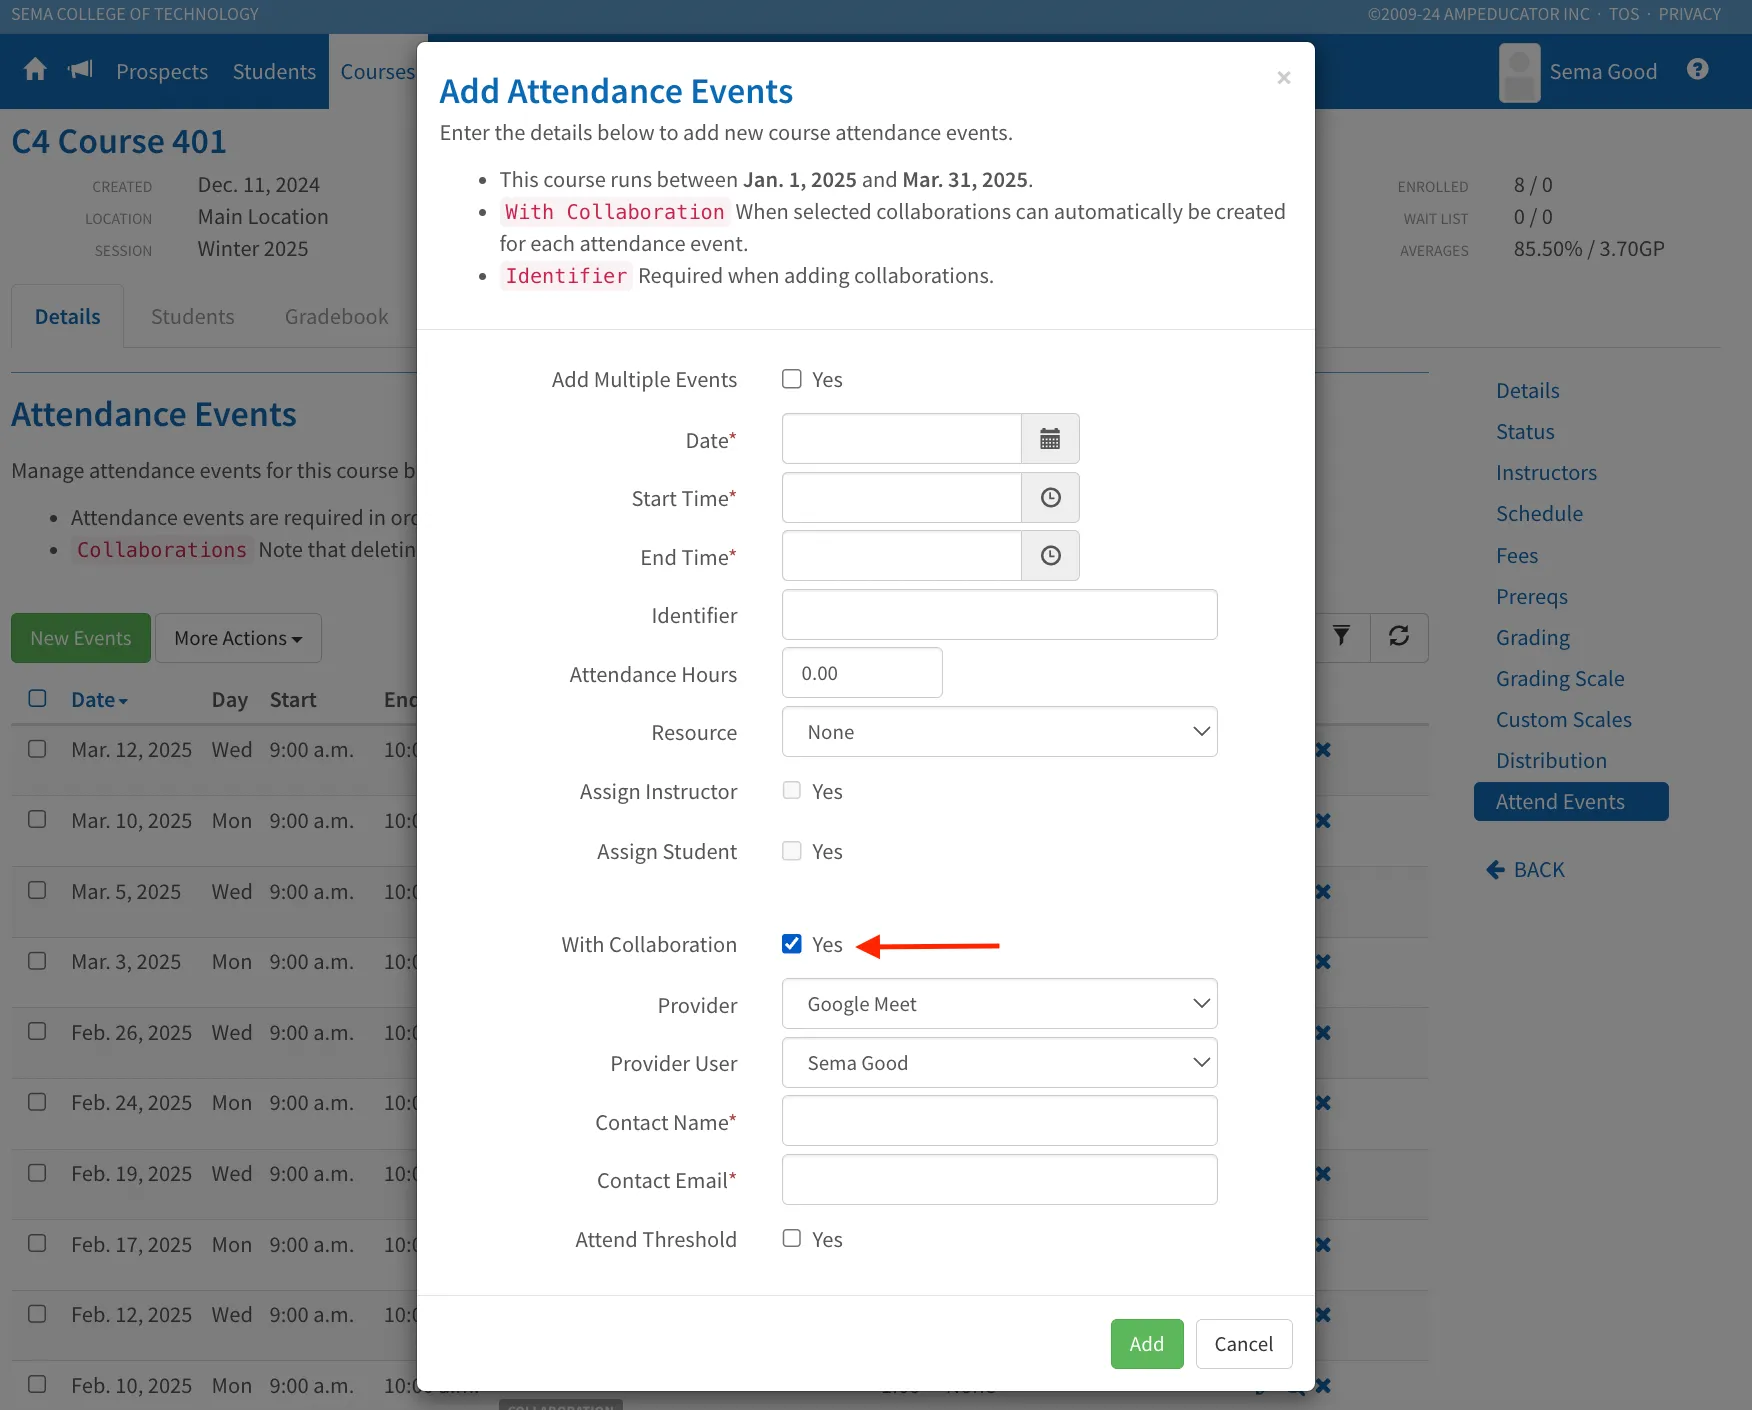Screen dimensions: 1752x1410
Task: Click the green Add button
Action: point(1147,1344)
